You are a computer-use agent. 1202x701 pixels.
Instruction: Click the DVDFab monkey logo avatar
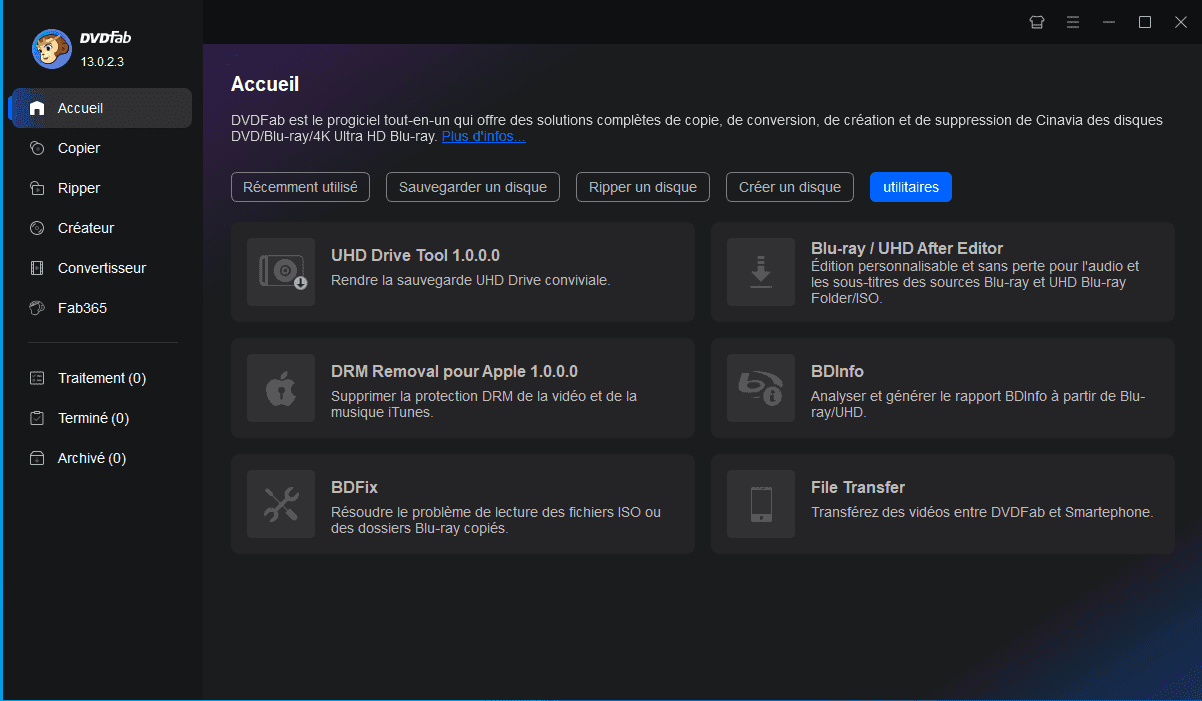(x=52, y=48)
